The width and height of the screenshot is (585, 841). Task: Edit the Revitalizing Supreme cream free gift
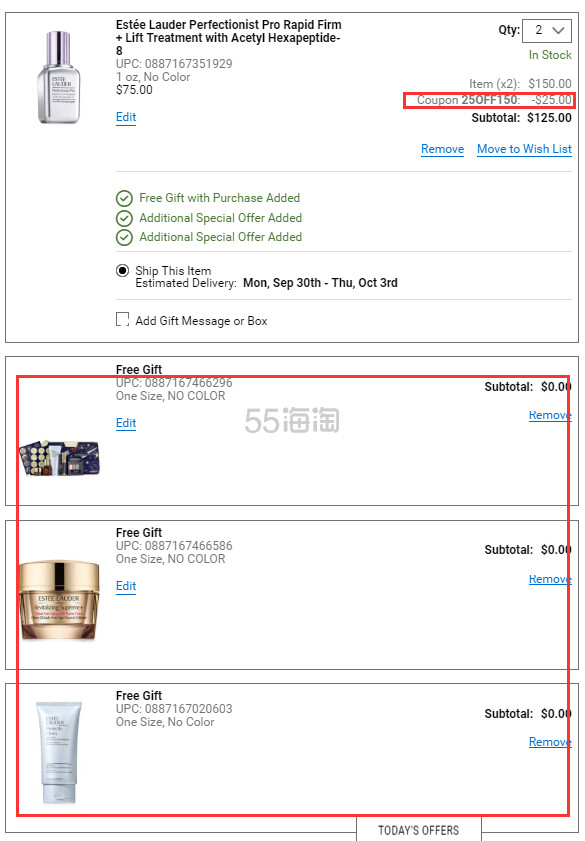[x=126, y=586]
